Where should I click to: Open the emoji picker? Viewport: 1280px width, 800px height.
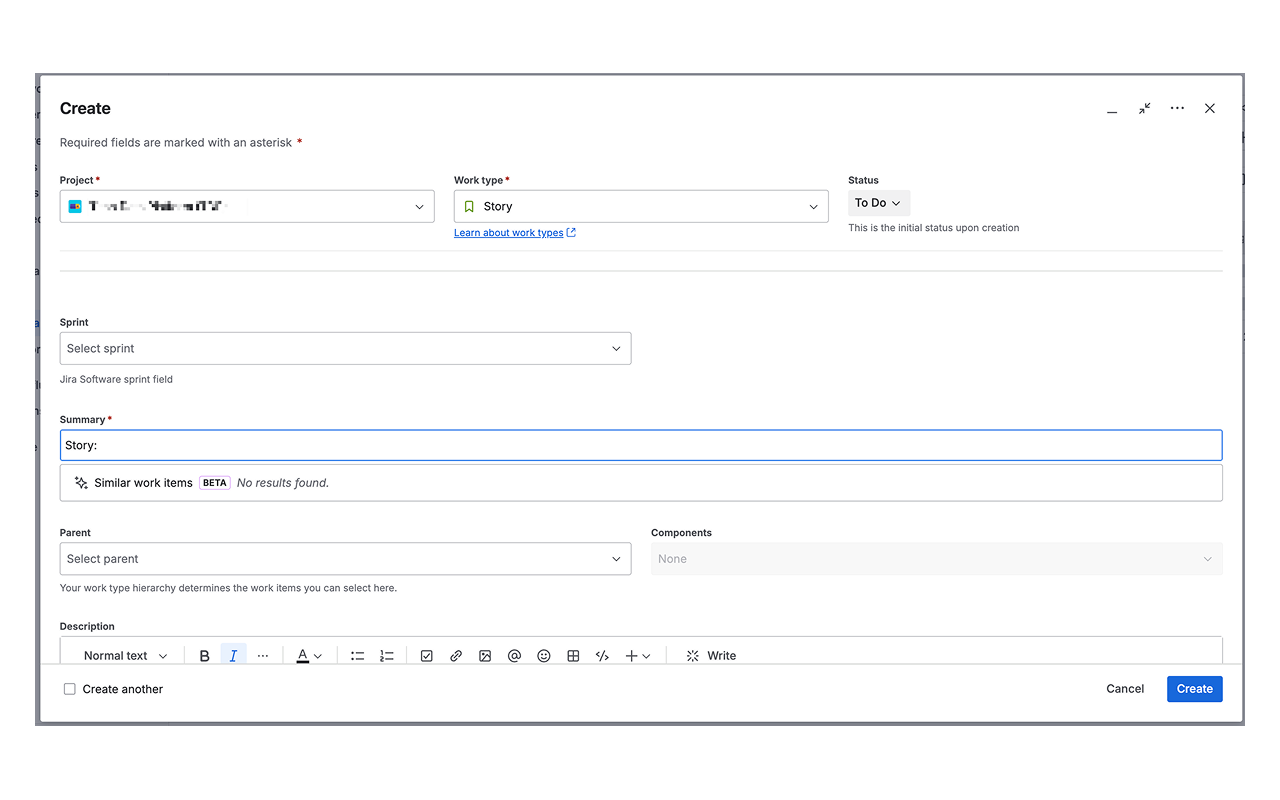pyautogui.click(x=544, y=656)
